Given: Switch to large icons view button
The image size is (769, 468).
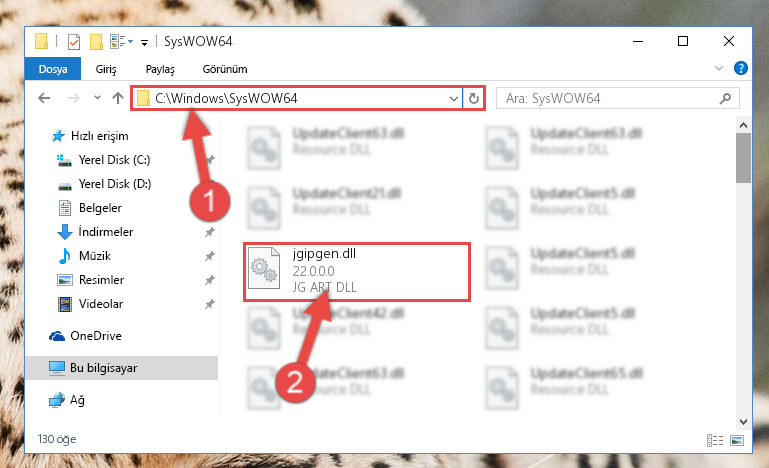Looking at the screenshot, I should [x=737, y=440].
